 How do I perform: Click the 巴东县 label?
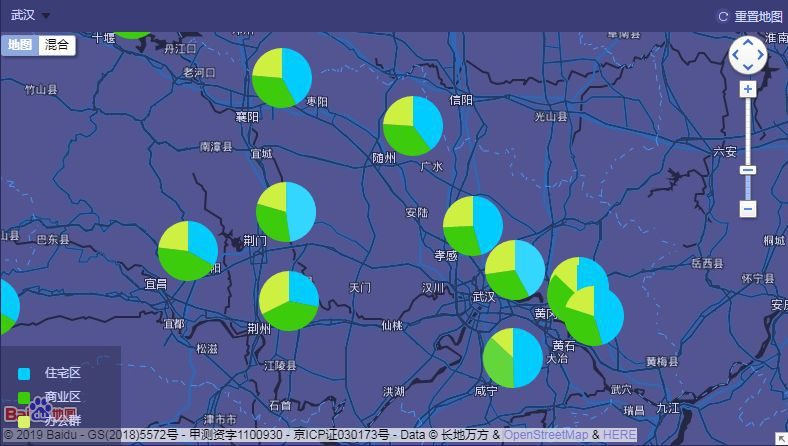pyautogui.click(x=53, y=239)
